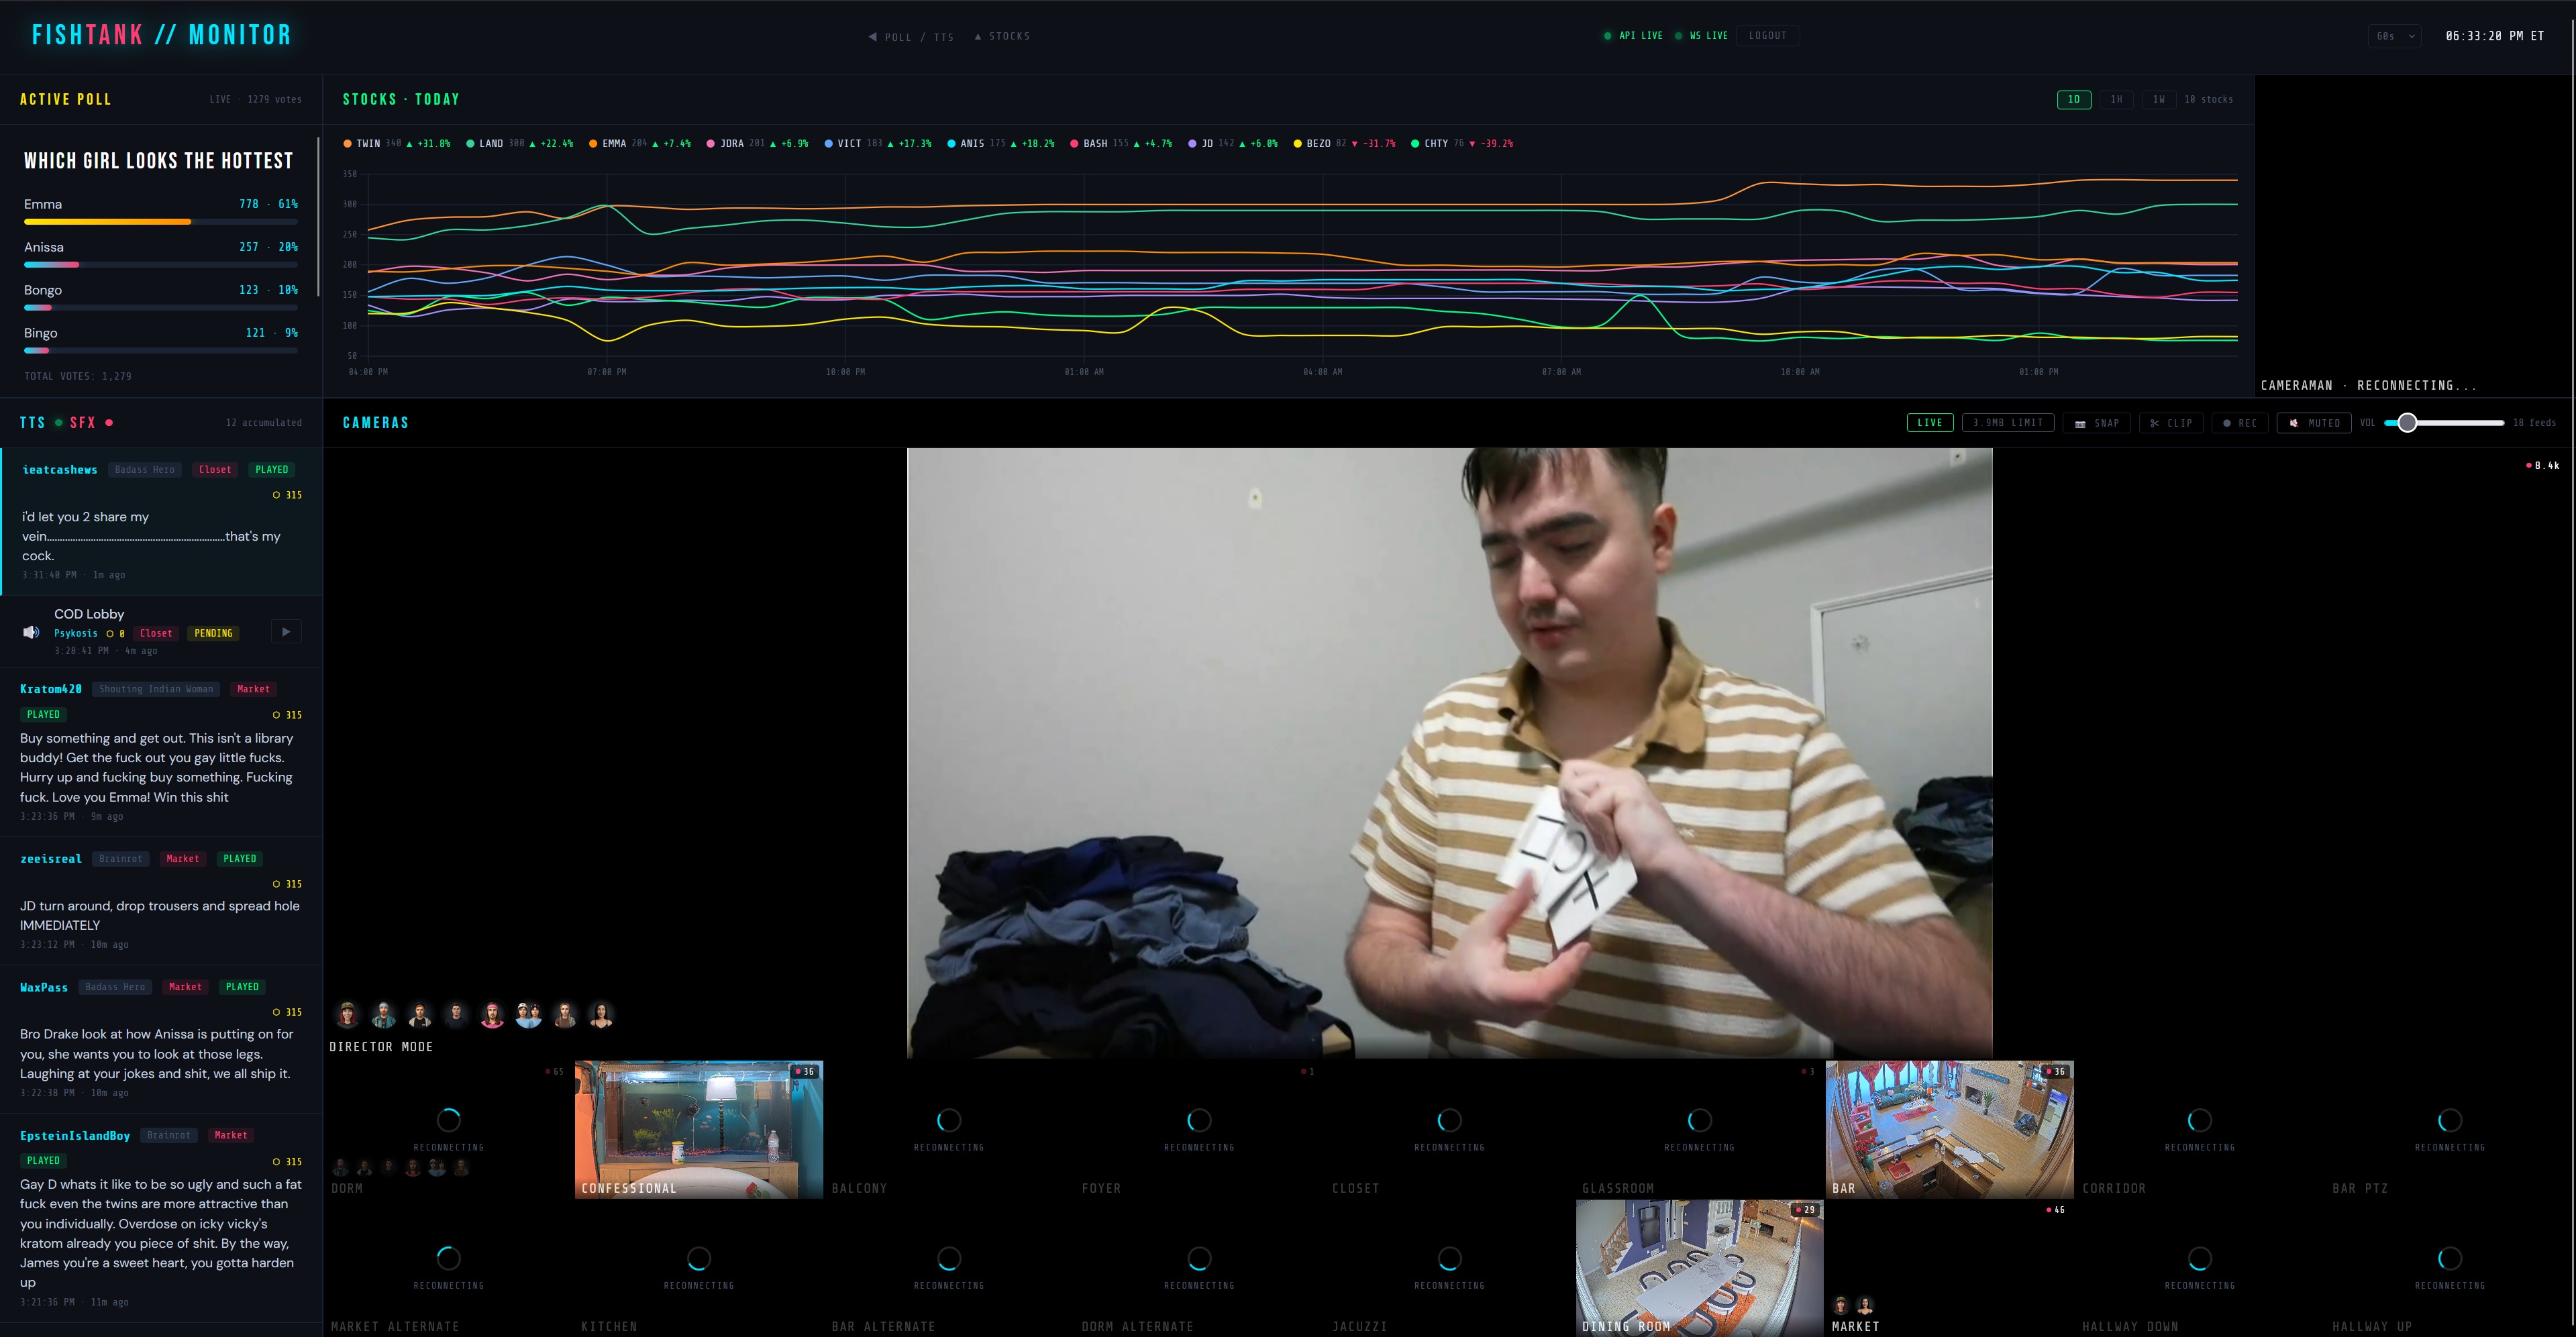Image resolution: width=2576 pixels, height=1337 pixels.
Task: Adjust the VOL slider handle
Action: tap(2407, 423)
